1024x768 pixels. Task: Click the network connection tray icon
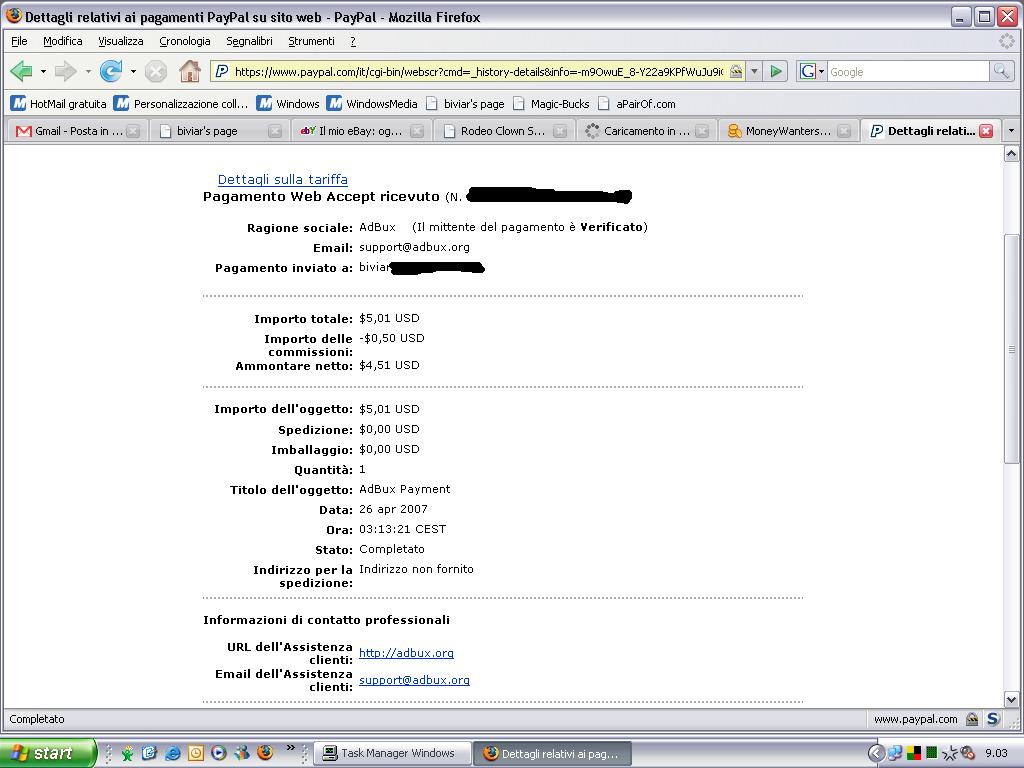tap(894, 753)
